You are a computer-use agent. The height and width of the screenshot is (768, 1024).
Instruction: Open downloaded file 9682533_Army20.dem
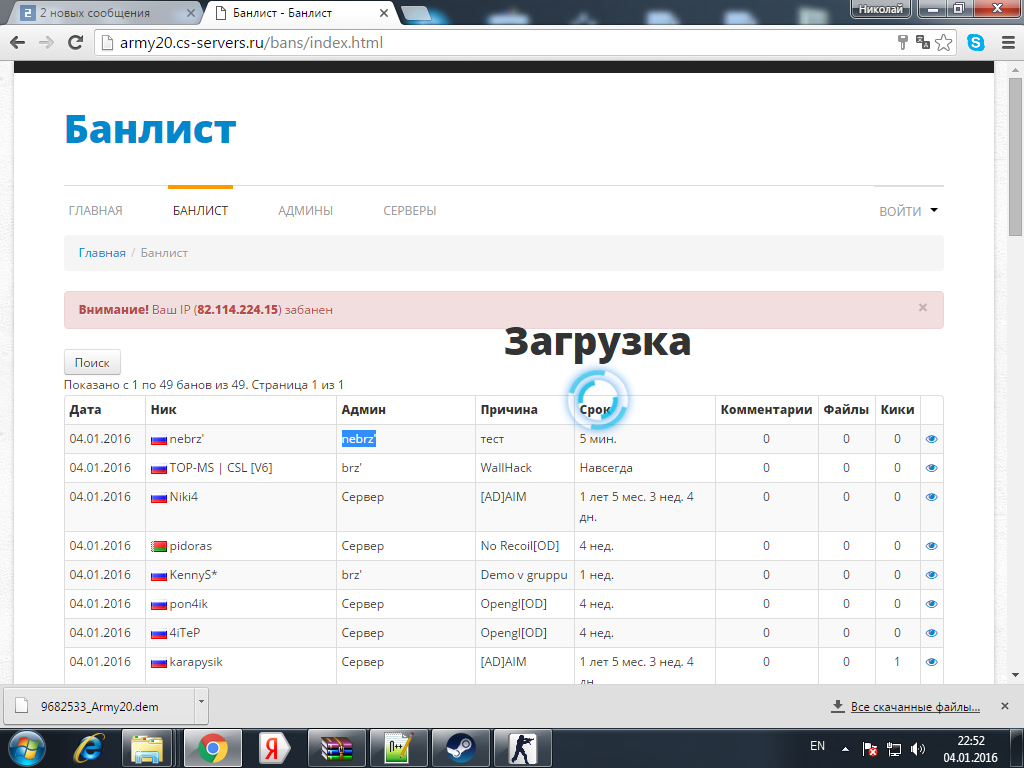click(99, 707)
